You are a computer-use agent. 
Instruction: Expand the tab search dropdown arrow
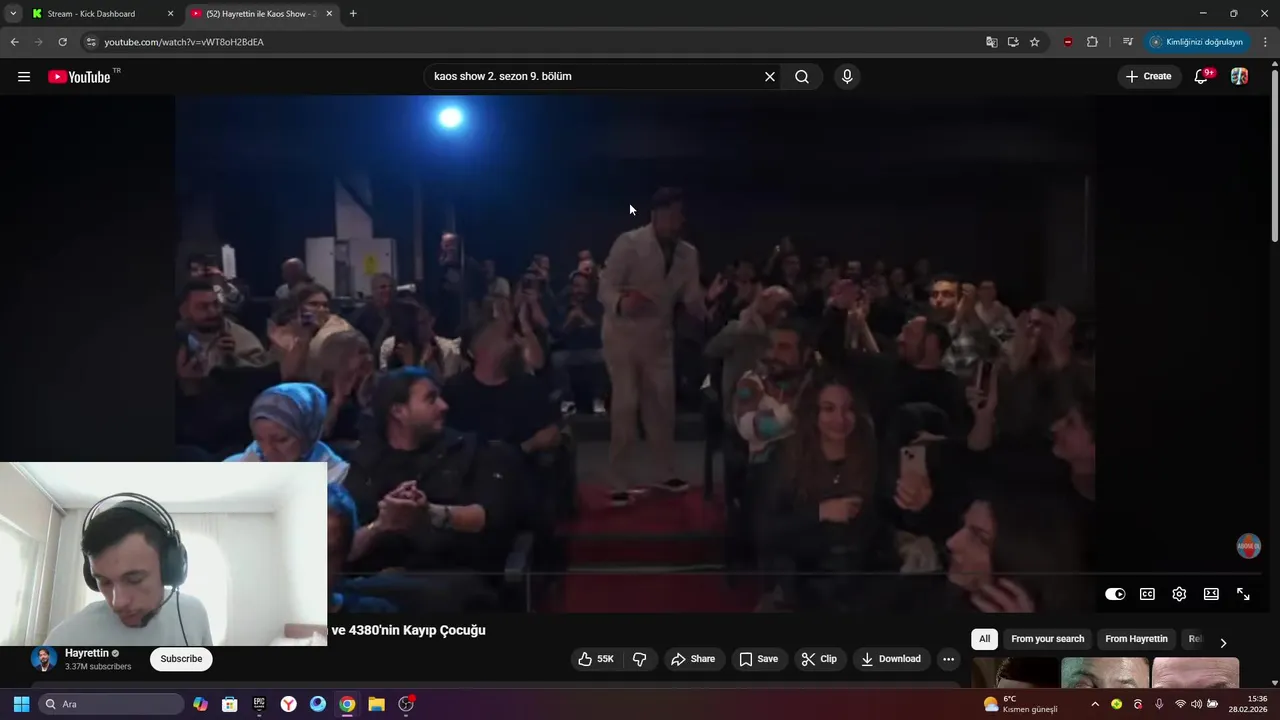coord(13,14)
